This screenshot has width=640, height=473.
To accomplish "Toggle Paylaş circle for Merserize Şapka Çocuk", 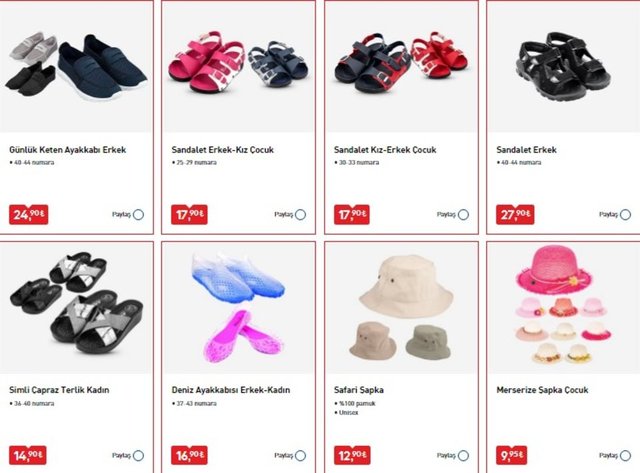I will pyautogui.click(x=625, y=455).
